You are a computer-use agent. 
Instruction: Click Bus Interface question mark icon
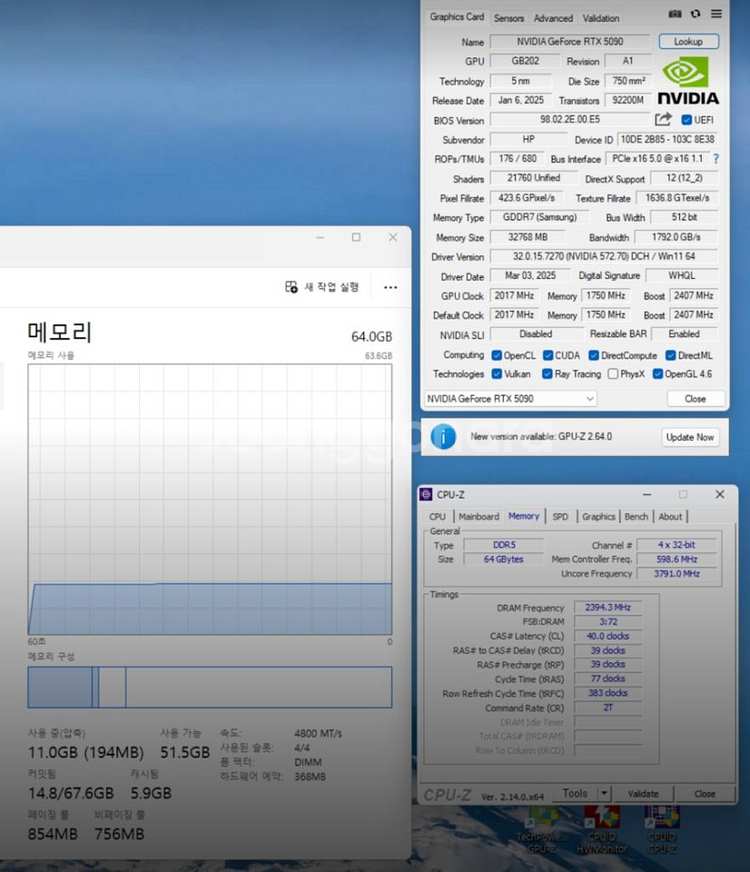click(716, 159)
